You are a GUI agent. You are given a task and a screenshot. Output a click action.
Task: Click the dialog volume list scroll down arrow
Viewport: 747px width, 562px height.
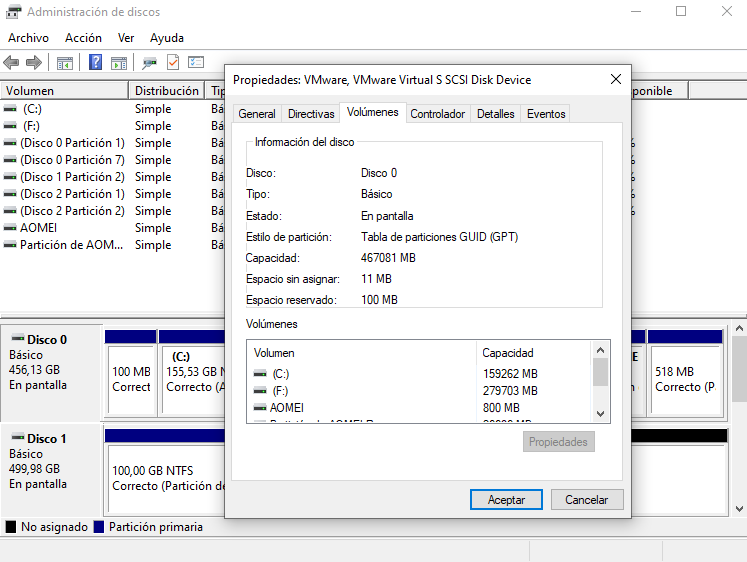tap(600, 413)
